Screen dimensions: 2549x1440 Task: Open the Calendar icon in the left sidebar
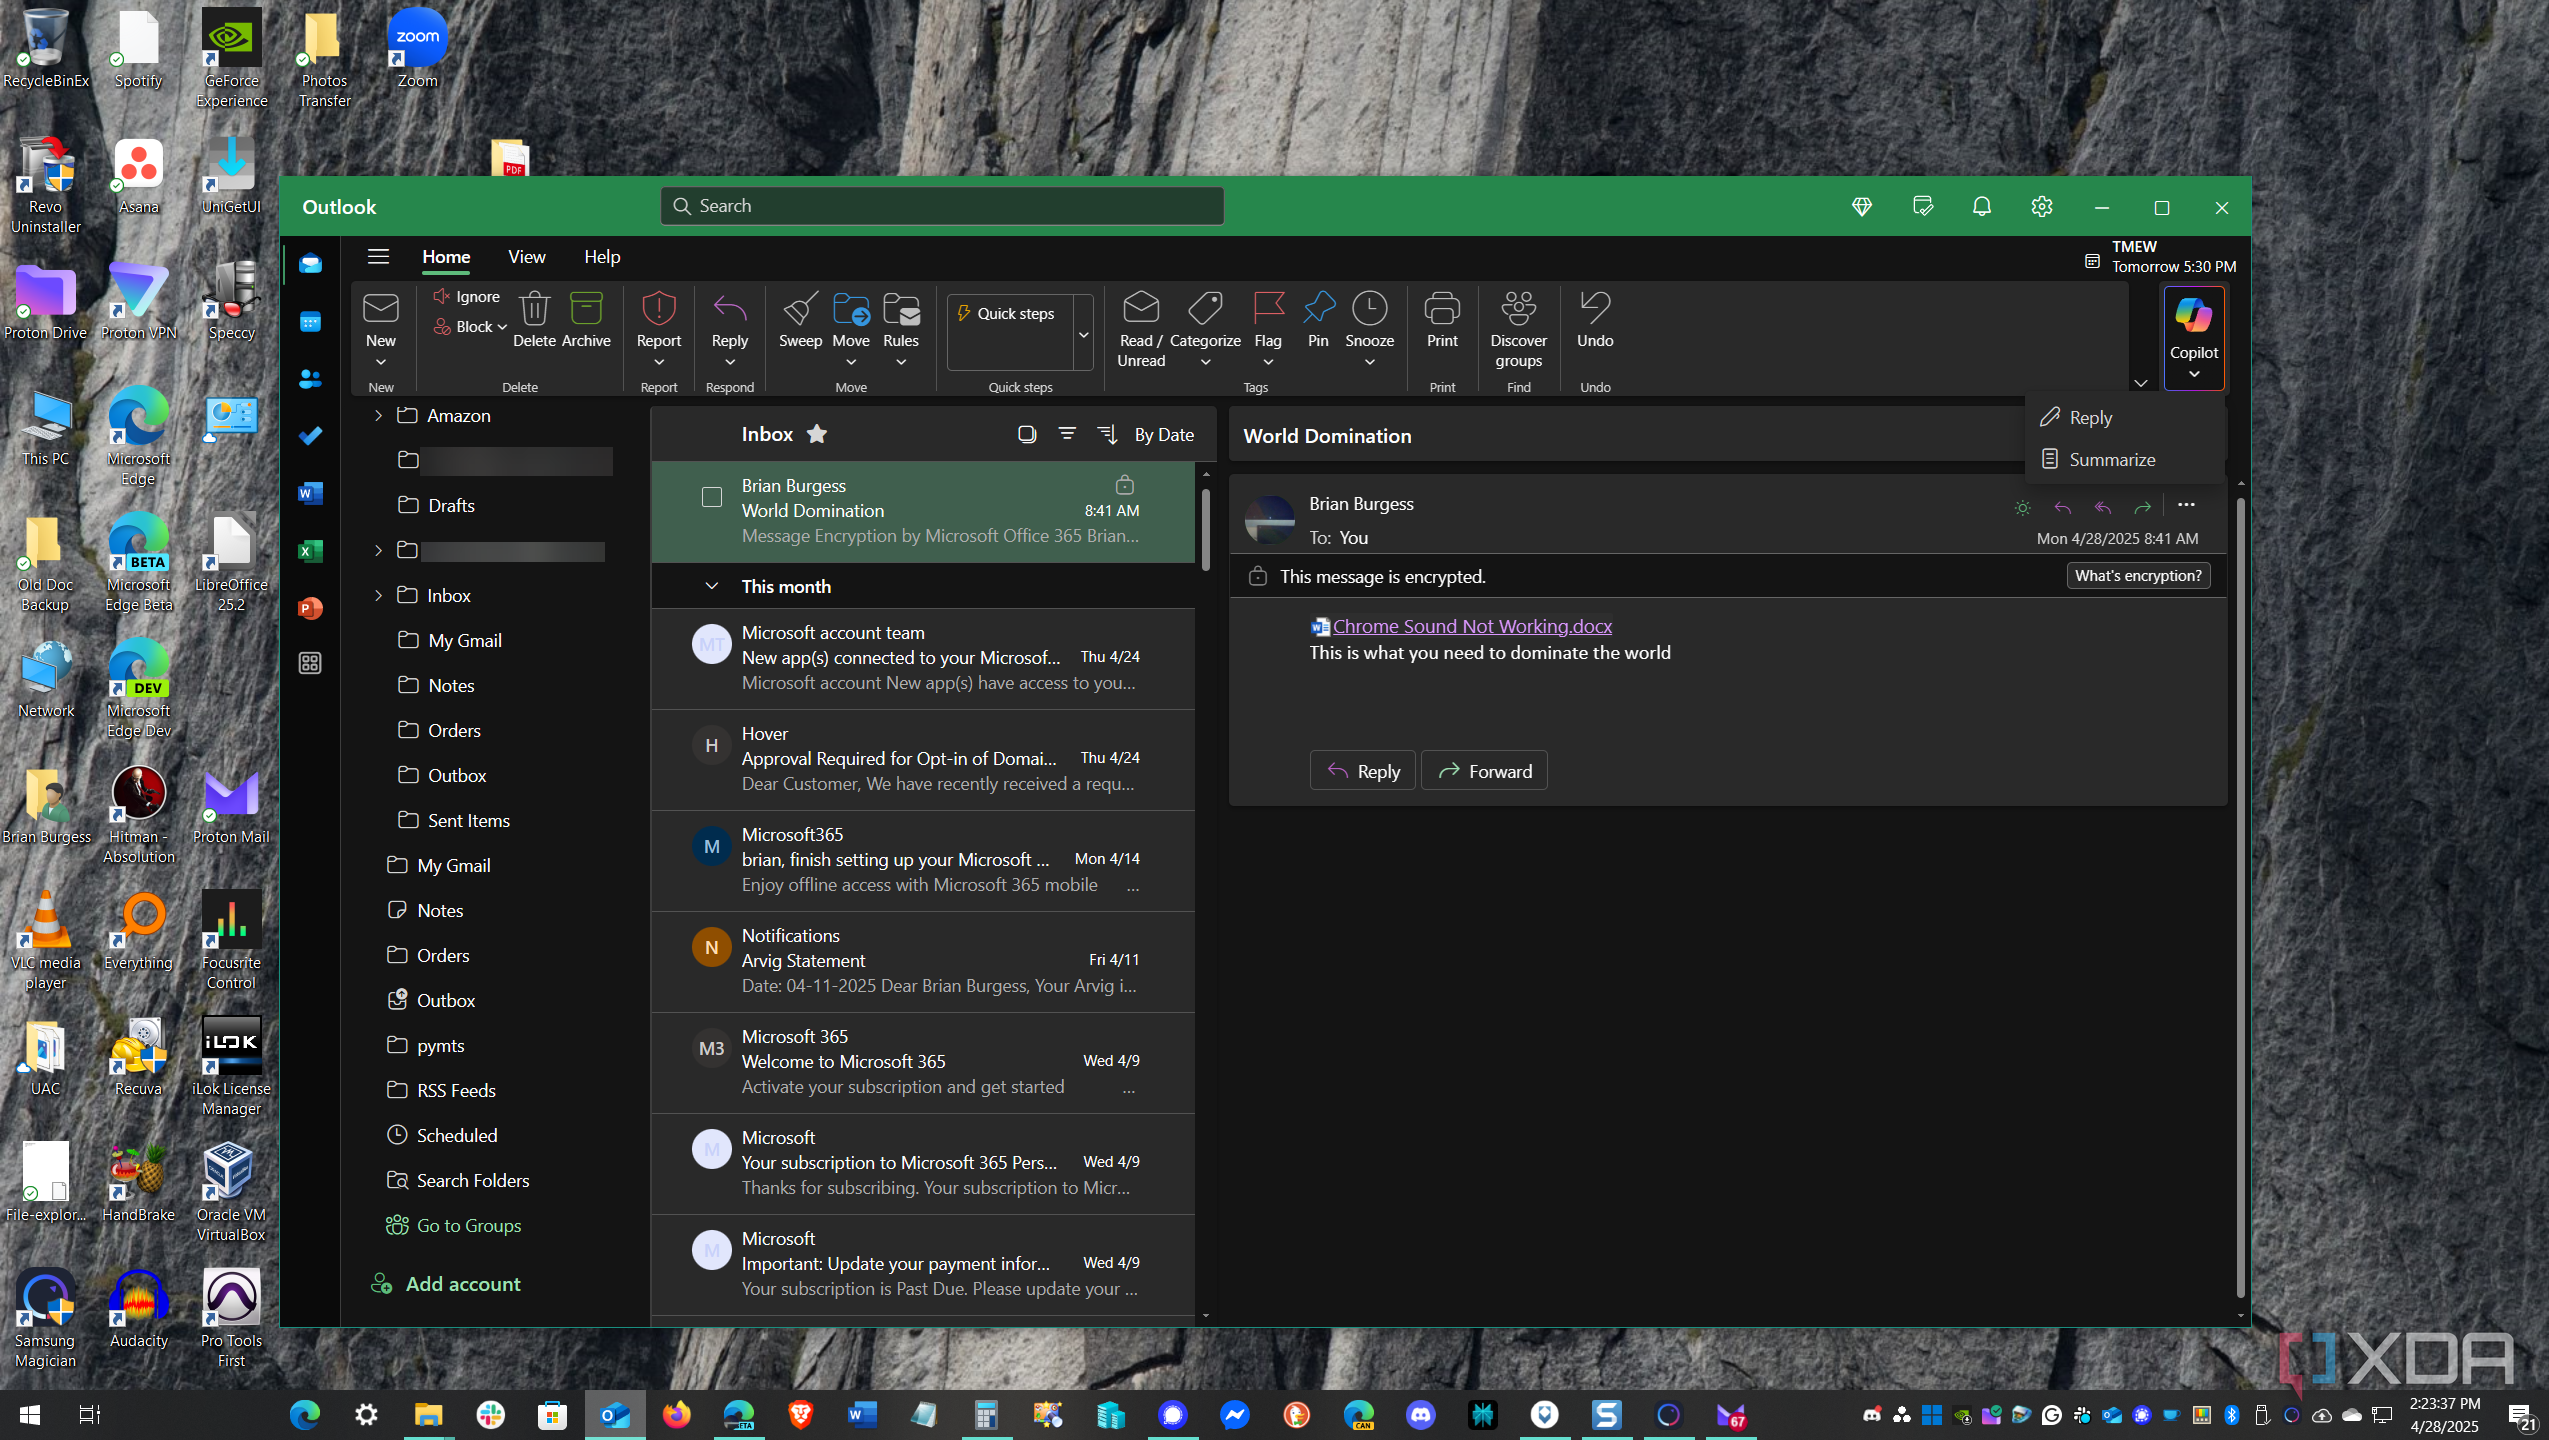tap(310, 322)
